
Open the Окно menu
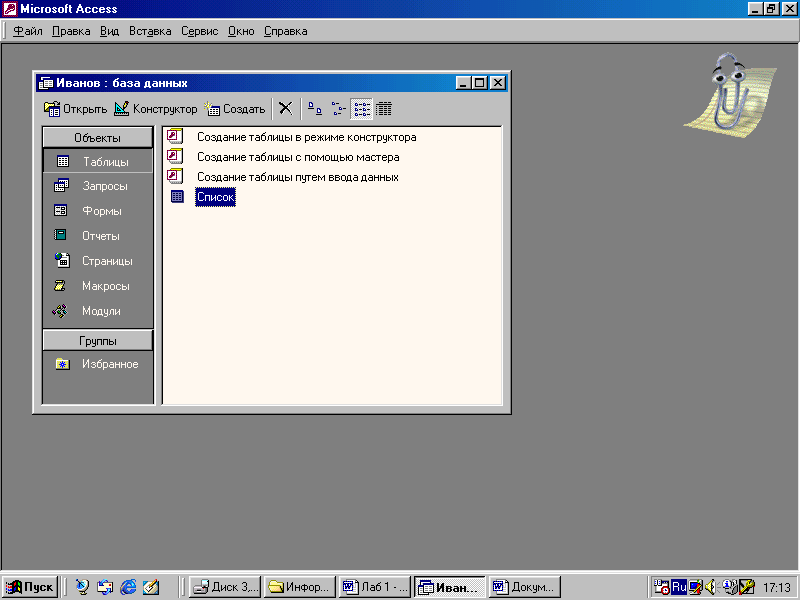pyautogui.click(x=241, y=31)
